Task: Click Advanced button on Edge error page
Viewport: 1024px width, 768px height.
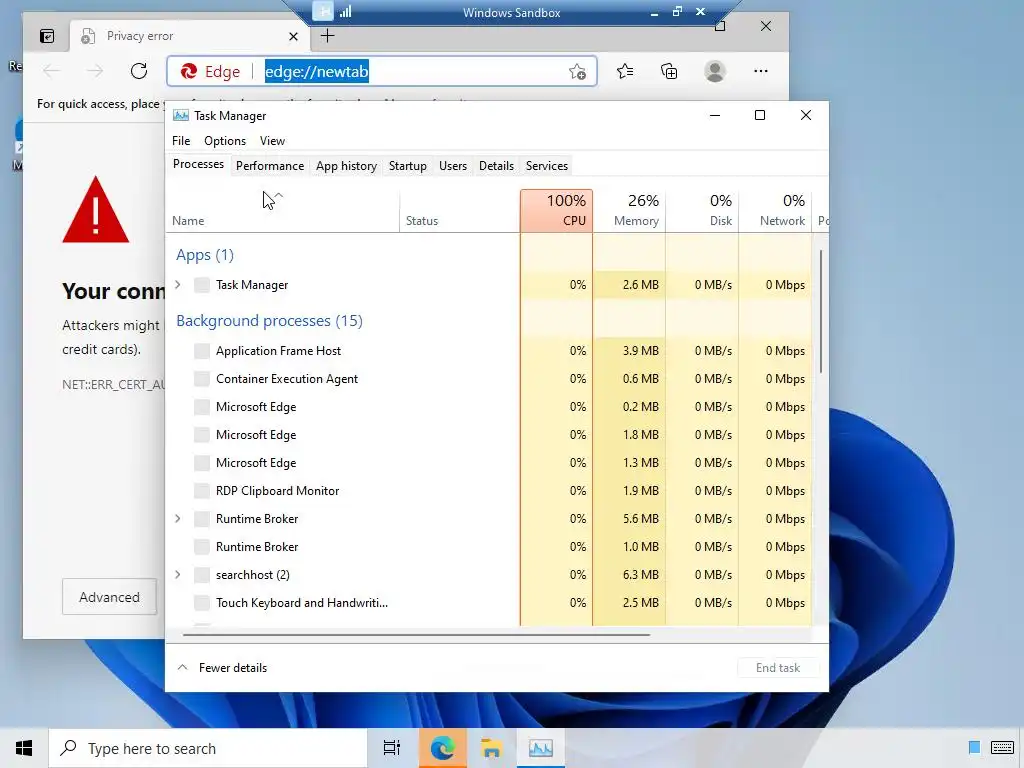Action: 109,597
